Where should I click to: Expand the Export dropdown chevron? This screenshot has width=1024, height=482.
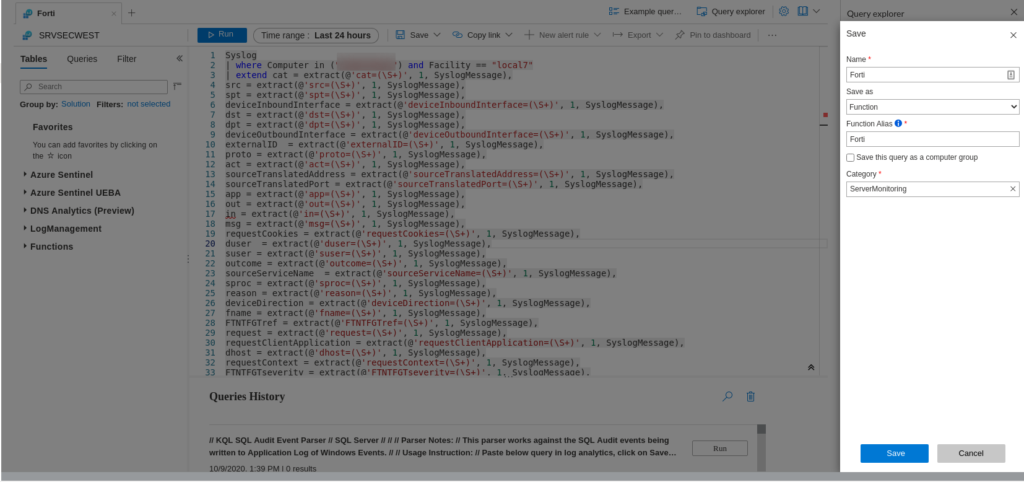pyautogui.click(x=660, y=35)
